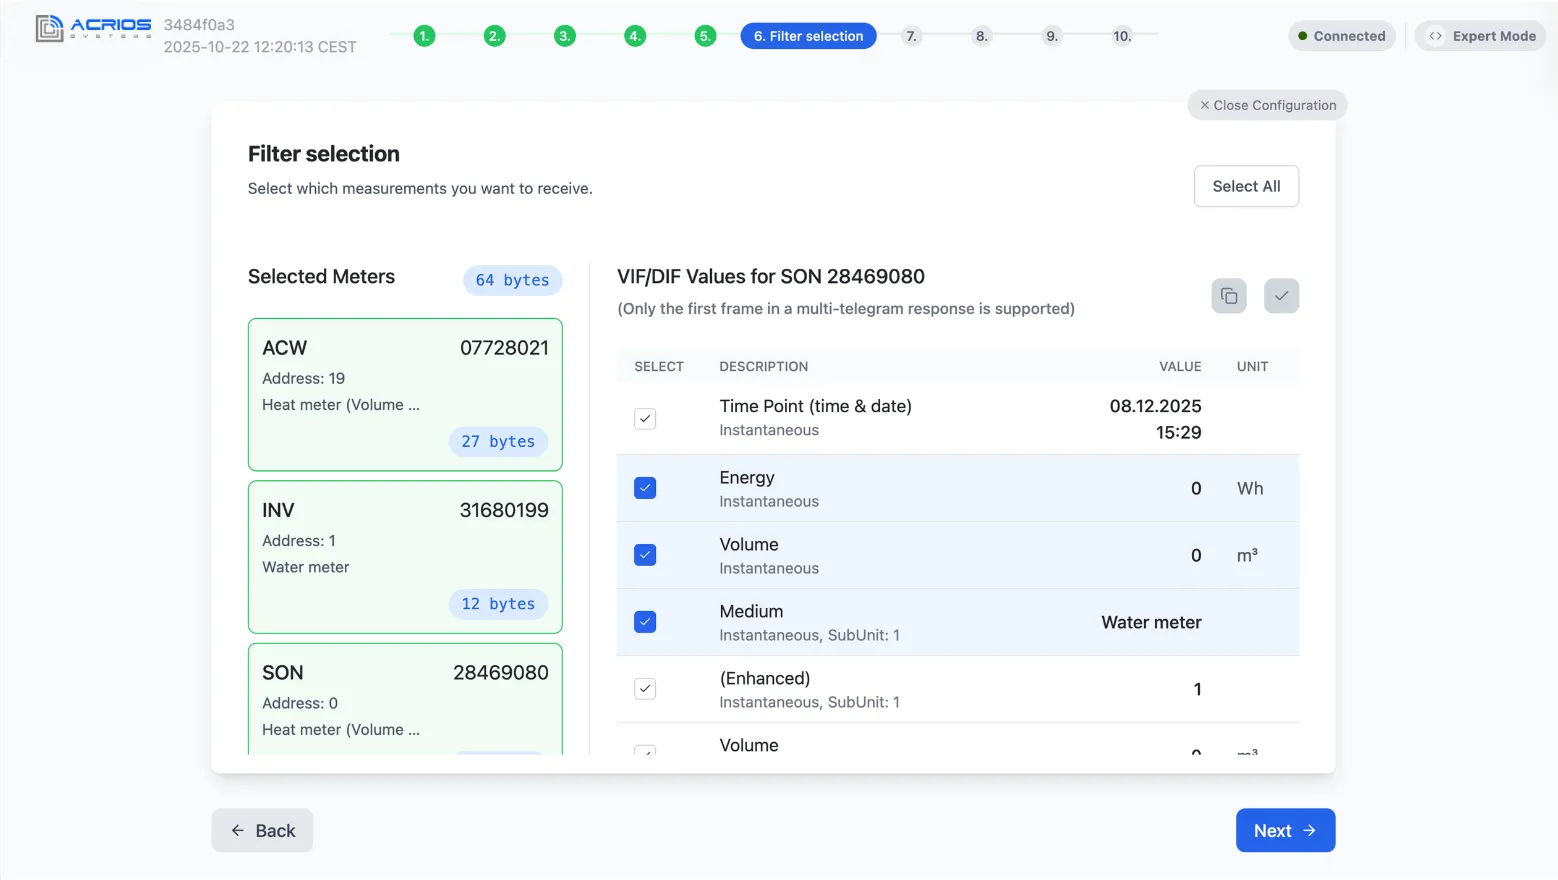Click the Wh unit cell
The height and width of the screenshot is (880, 1558).
1250,488
